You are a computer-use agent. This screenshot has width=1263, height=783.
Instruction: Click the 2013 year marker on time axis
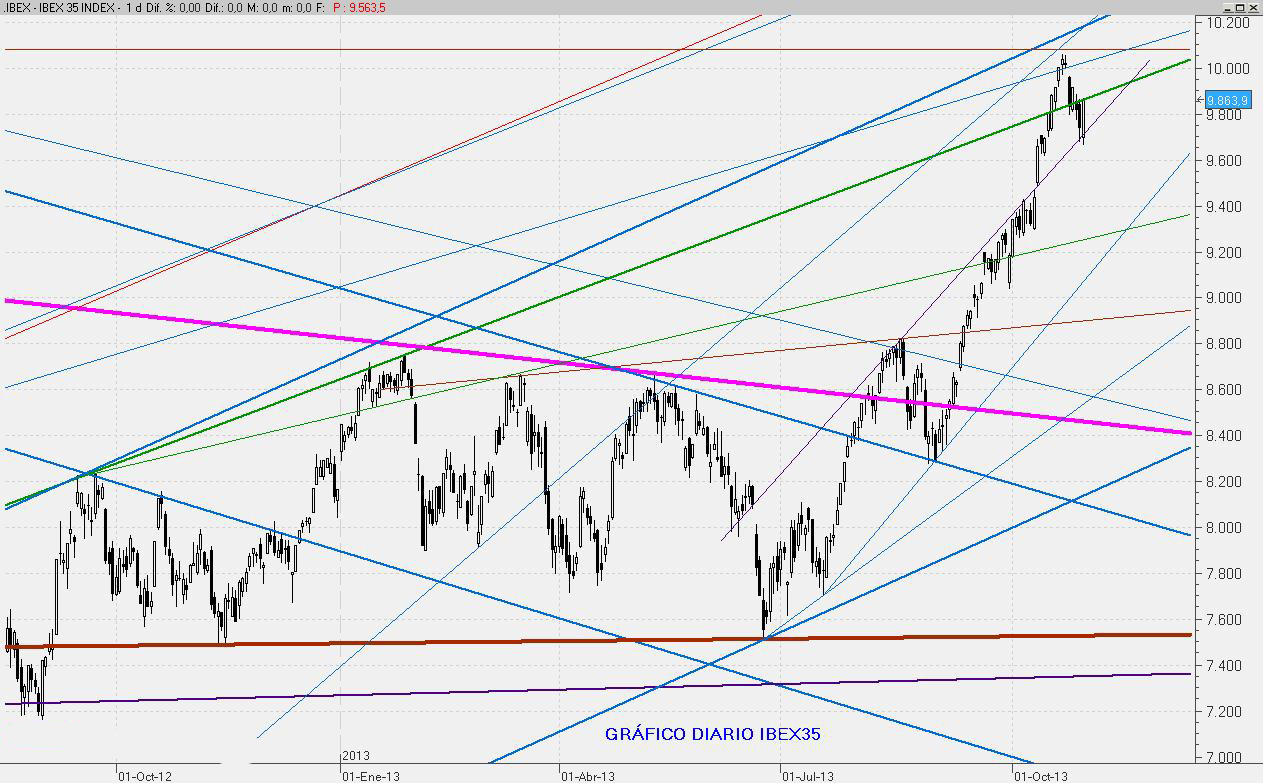coord(355,756)
